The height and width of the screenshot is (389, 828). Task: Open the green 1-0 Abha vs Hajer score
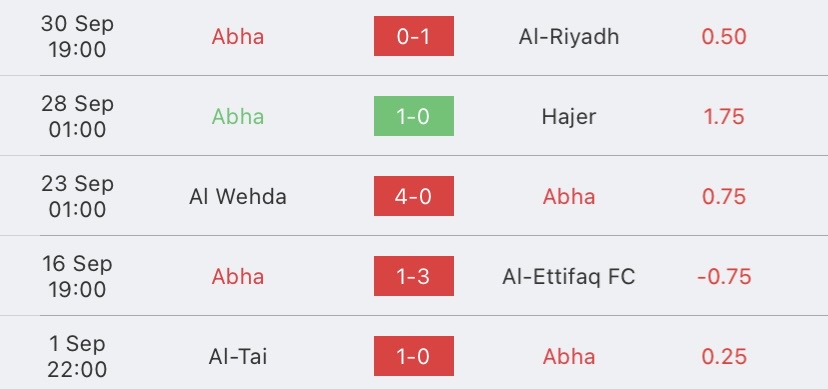click(x=413, y=116)
